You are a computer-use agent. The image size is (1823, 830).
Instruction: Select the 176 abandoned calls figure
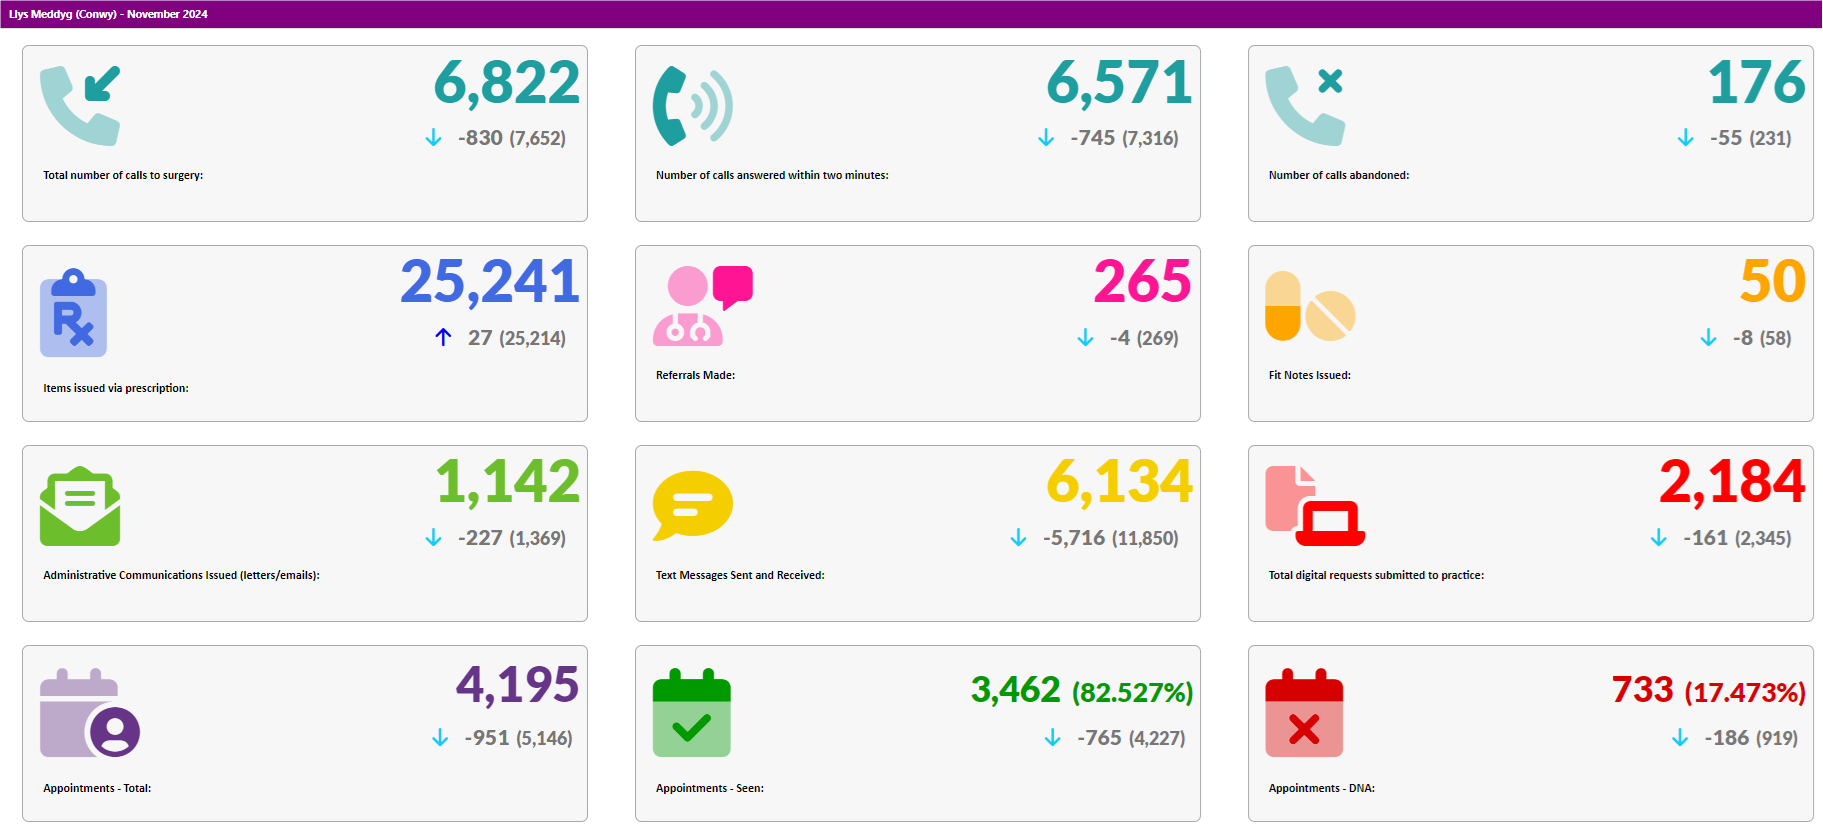1756,83
